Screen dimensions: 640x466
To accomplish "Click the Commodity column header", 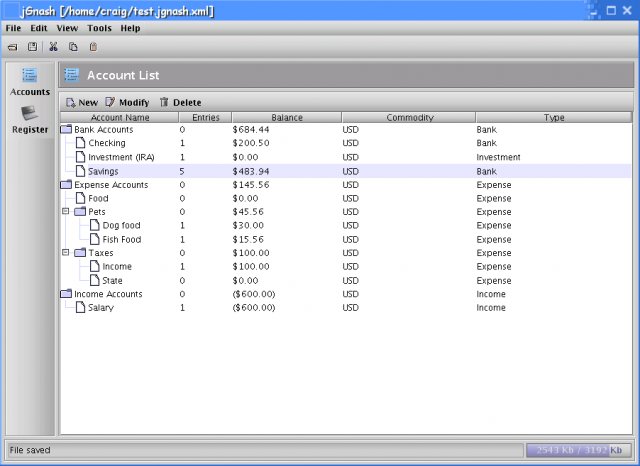I will click(x=409, y=118).
